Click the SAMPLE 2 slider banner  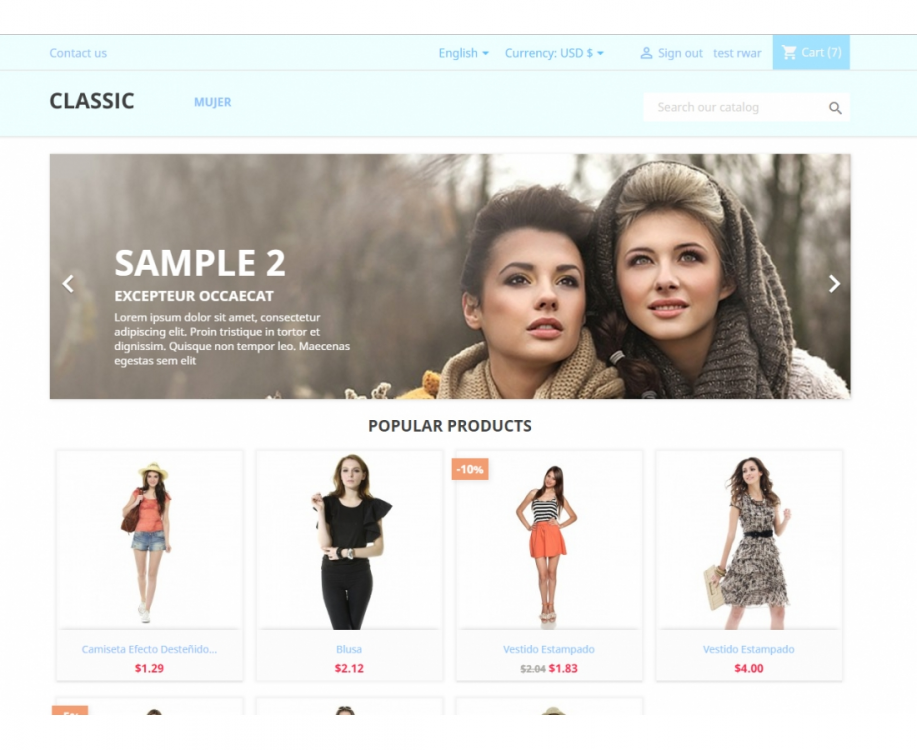[450, 277]
